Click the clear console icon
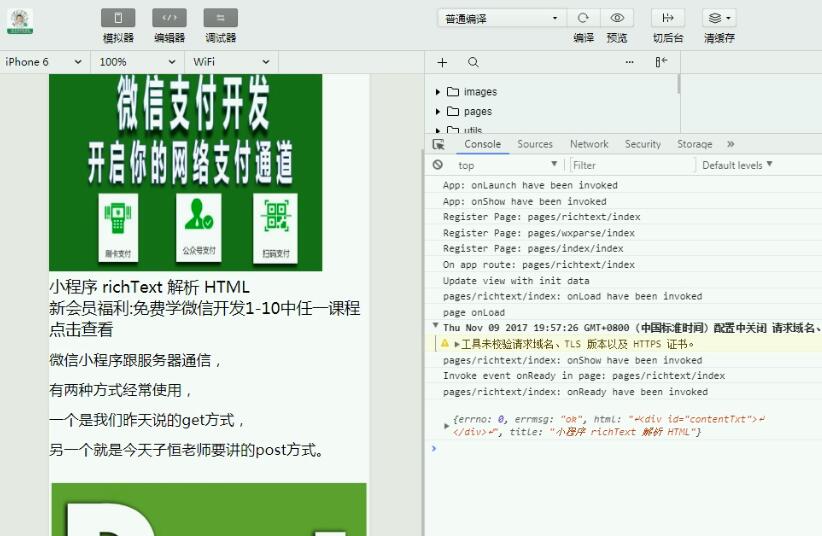This screenshot has height=536, width=822. click(x=438, y=165)
